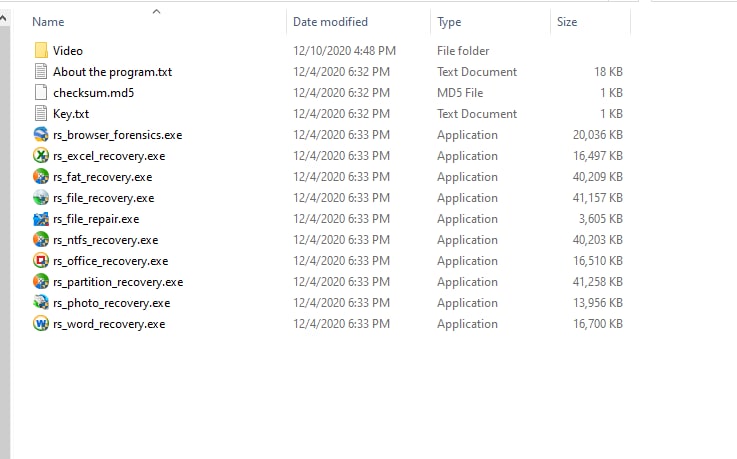Click the rs_file_repair.exe application icon
This screenshot has width=737, height=459.
(41, 219)
